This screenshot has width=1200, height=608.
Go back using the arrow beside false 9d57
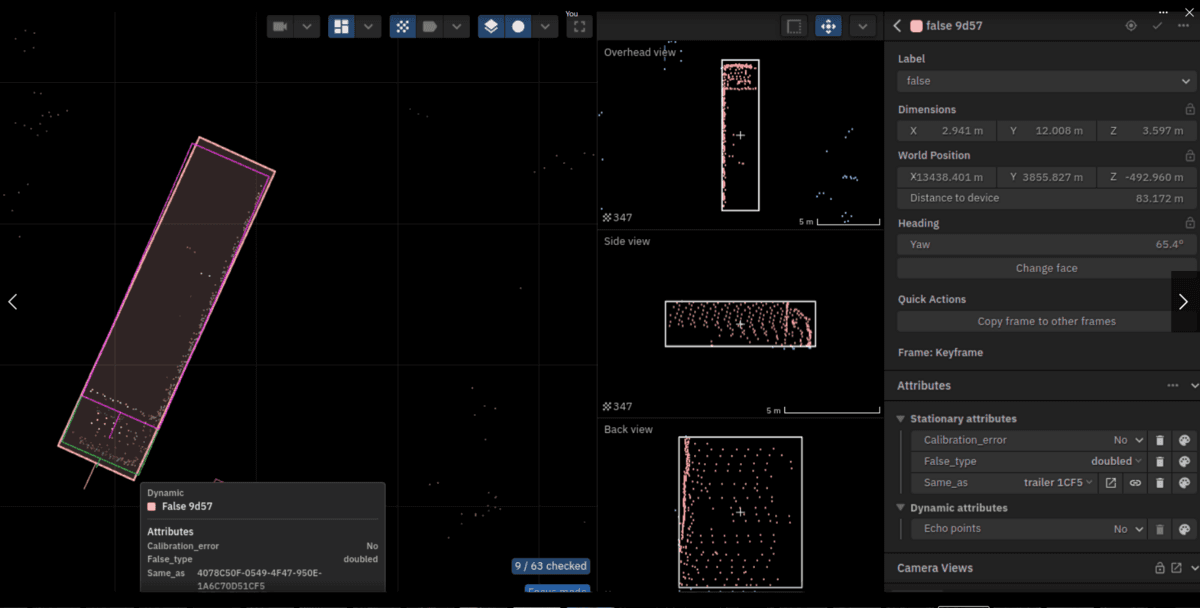(x=897, y=26)
